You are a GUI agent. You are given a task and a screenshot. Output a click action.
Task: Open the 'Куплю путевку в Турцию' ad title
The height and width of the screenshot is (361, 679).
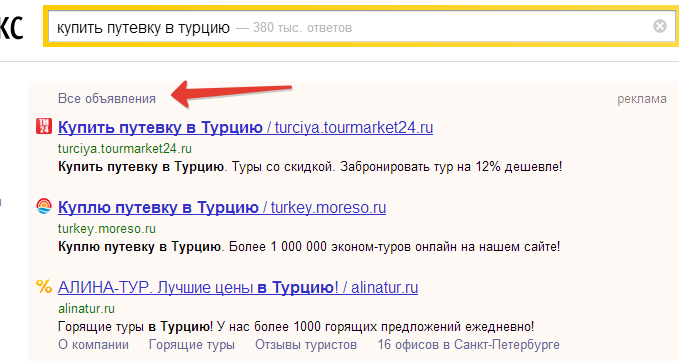[x=222, y=207]
